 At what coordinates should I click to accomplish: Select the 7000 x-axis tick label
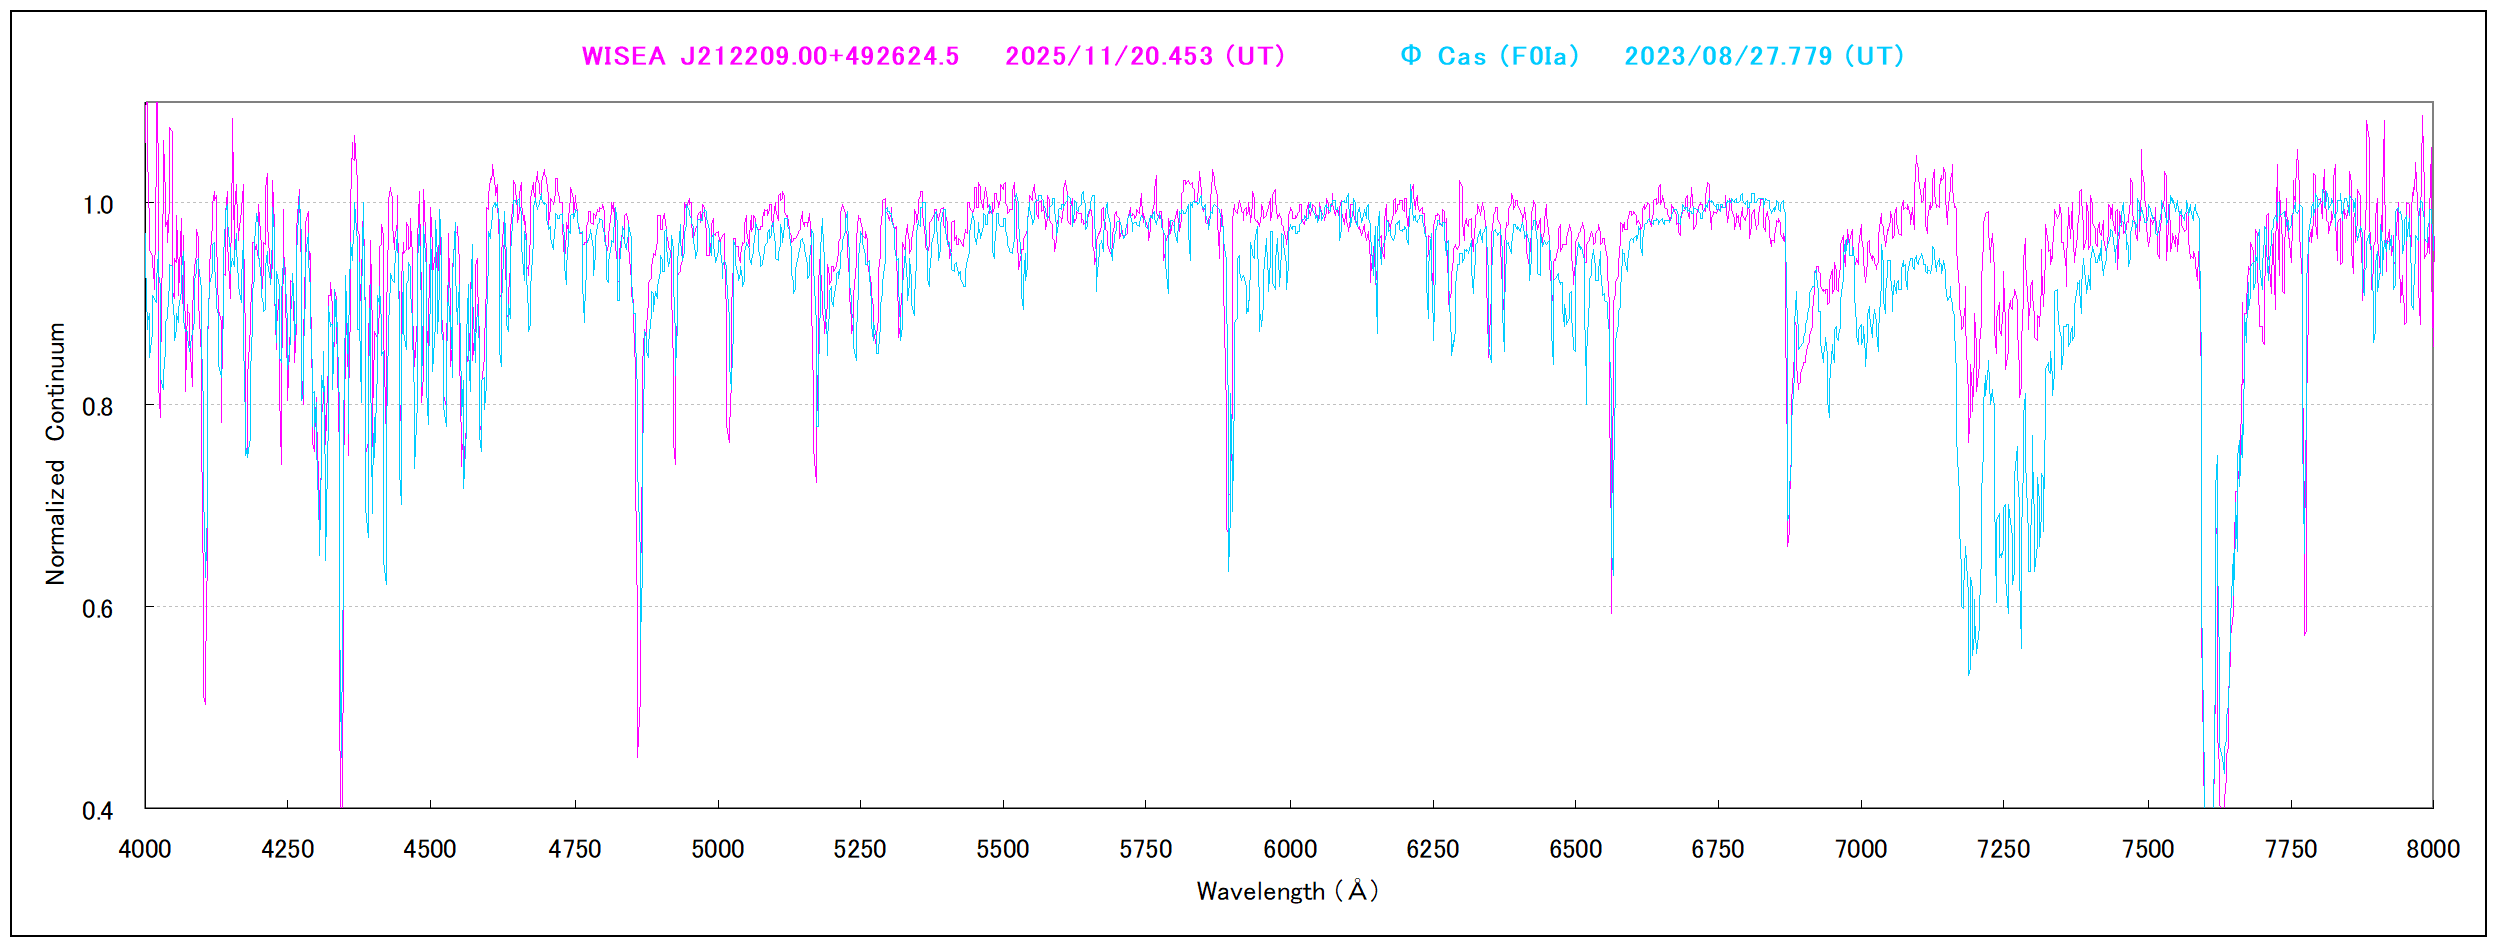pyautogui.click(x=1860, y=850)
